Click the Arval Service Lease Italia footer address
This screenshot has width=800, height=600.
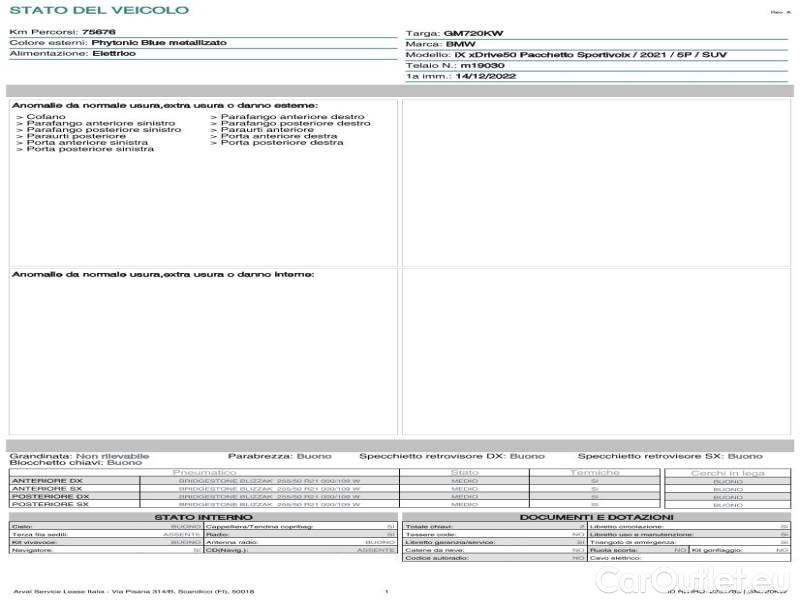(x=134, y=592)
